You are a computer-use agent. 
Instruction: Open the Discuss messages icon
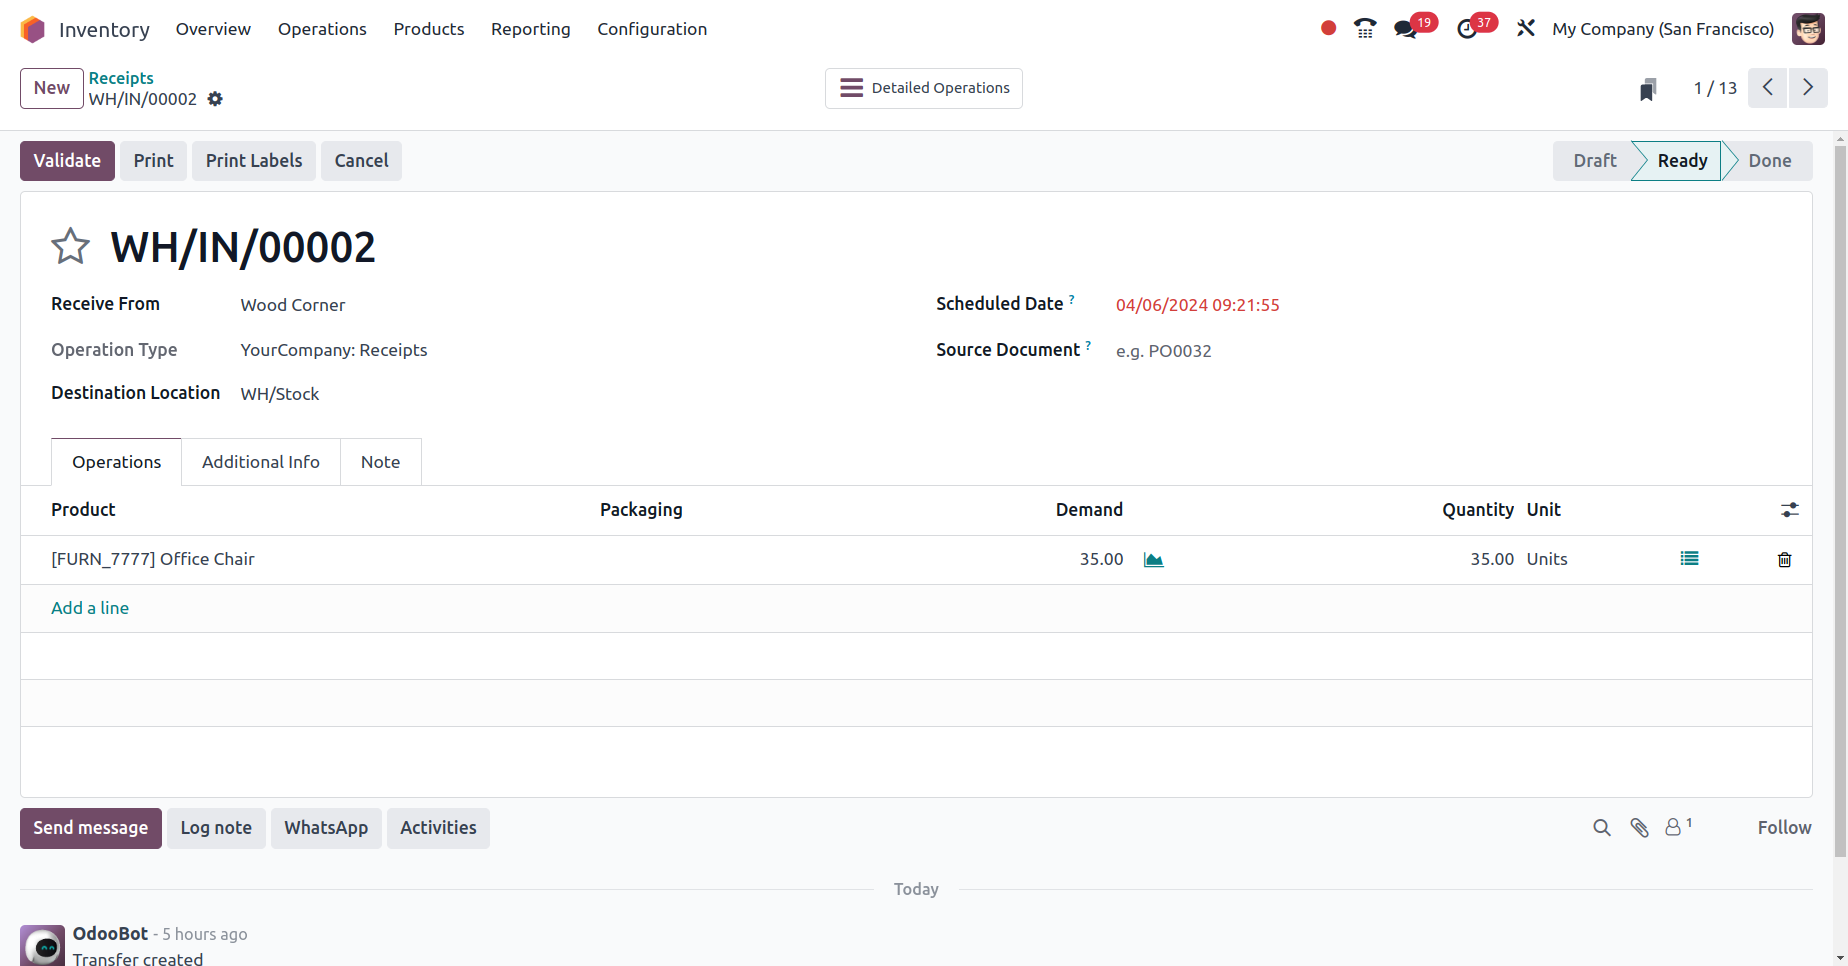click(1406, 29)
